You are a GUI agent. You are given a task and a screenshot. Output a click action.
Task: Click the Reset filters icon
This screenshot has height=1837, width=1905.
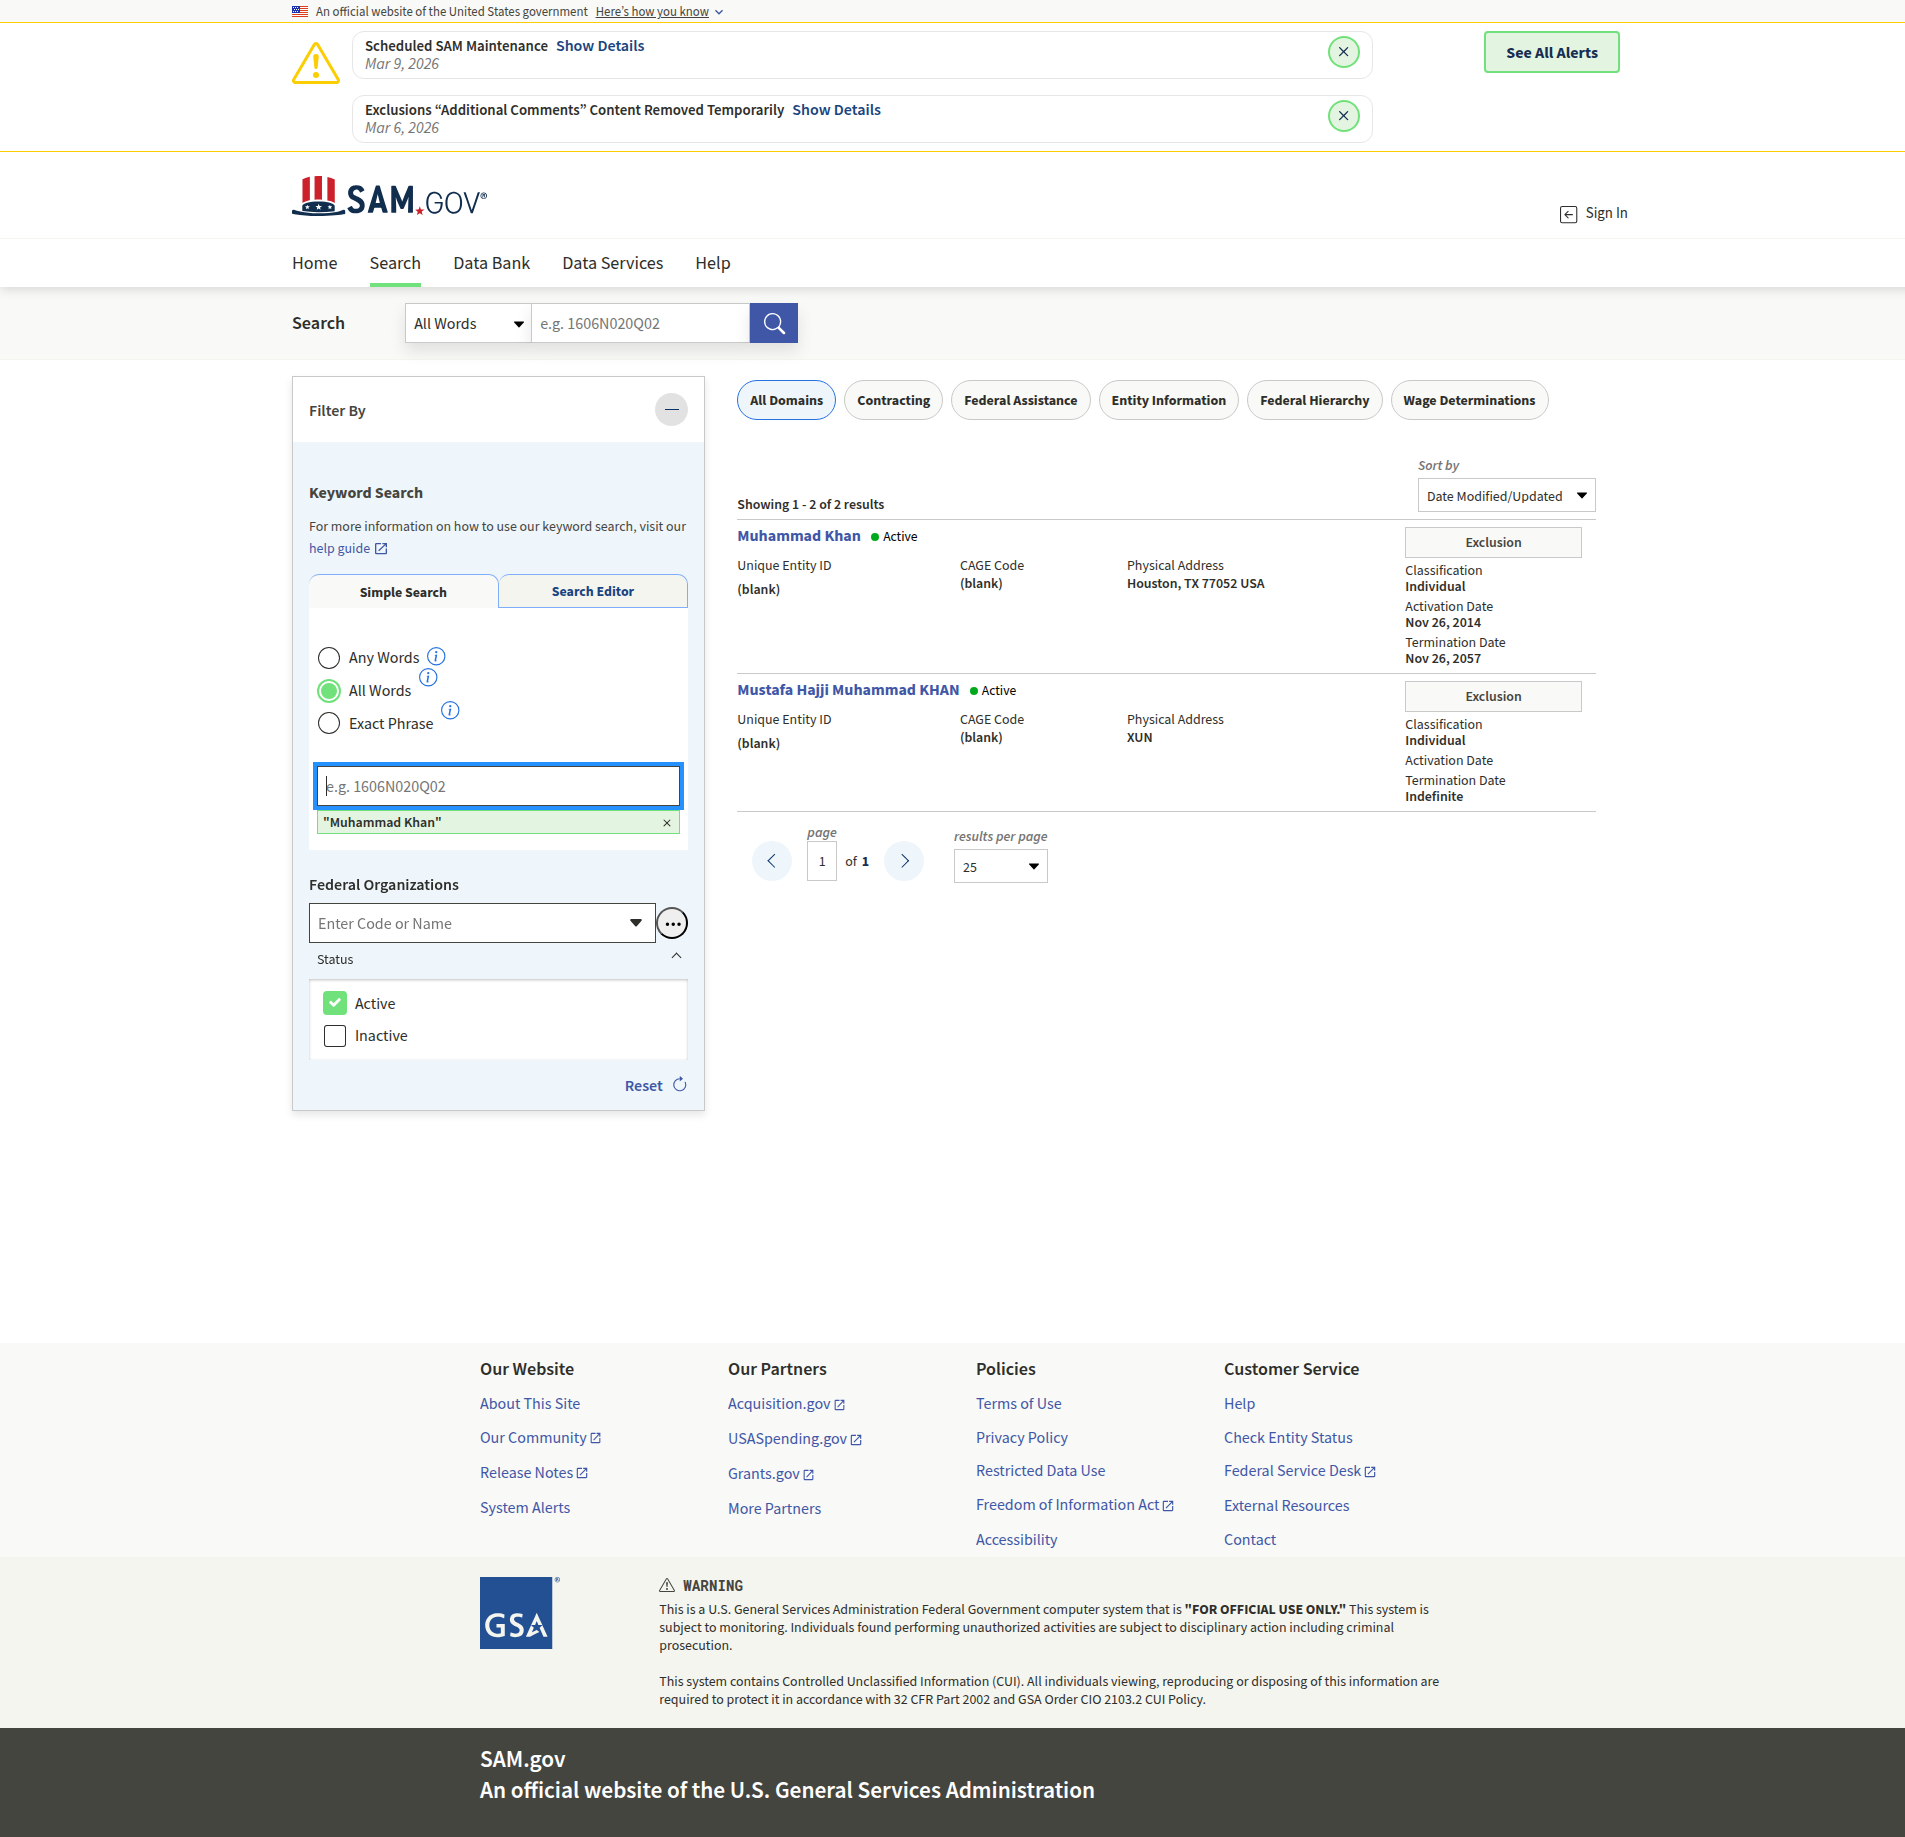pyautogui.click(x=680, y=1085)
